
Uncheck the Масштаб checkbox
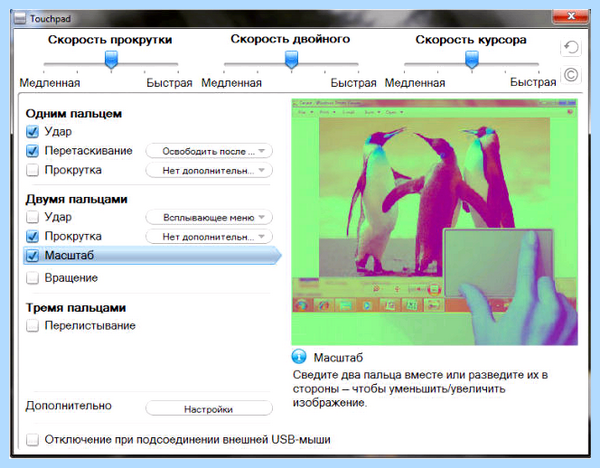click(33, 256)
